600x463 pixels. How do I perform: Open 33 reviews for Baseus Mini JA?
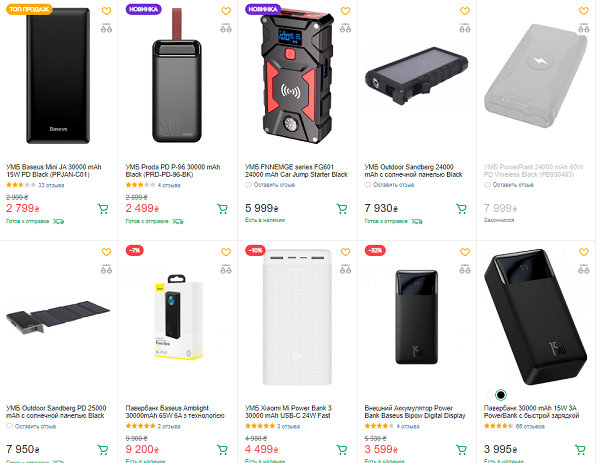click(x=50, y=186)
